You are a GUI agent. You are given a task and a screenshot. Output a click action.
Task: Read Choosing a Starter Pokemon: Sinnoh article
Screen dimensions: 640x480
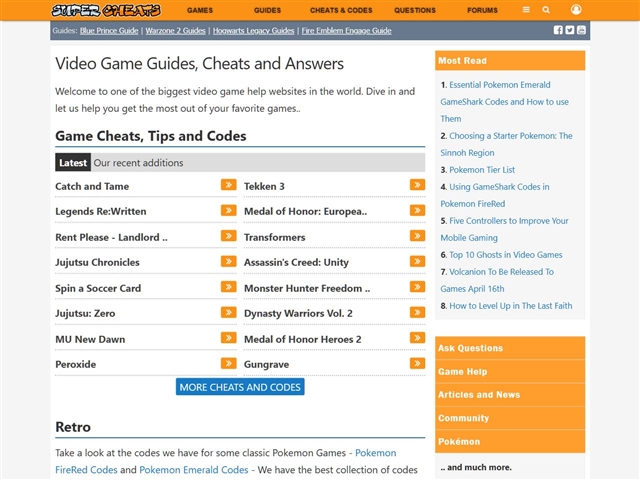point(507,144)
